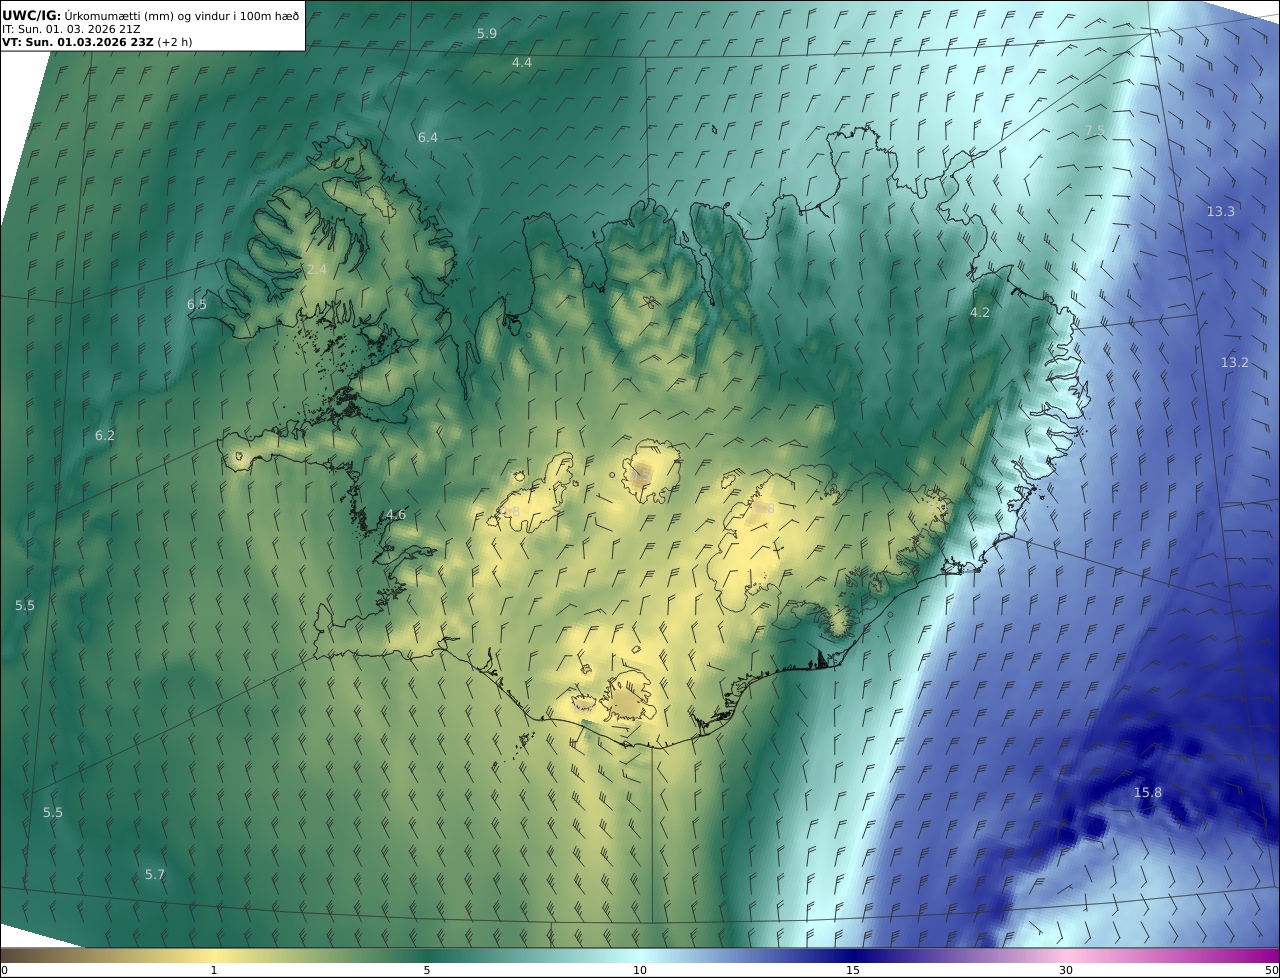1280x978 pixels.
Task: Click the 13.2 value label
Action: 1234,362
